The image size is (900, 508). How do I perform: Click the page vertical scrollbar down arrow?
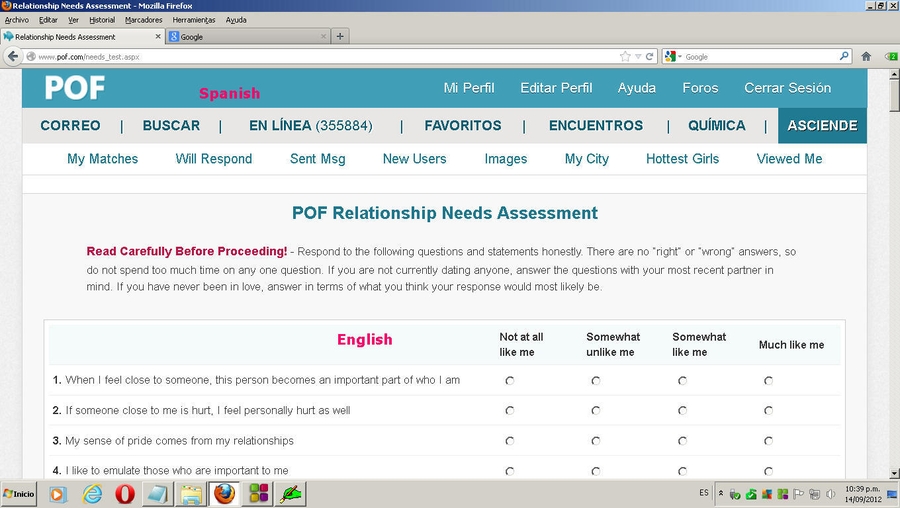(892, 473)
